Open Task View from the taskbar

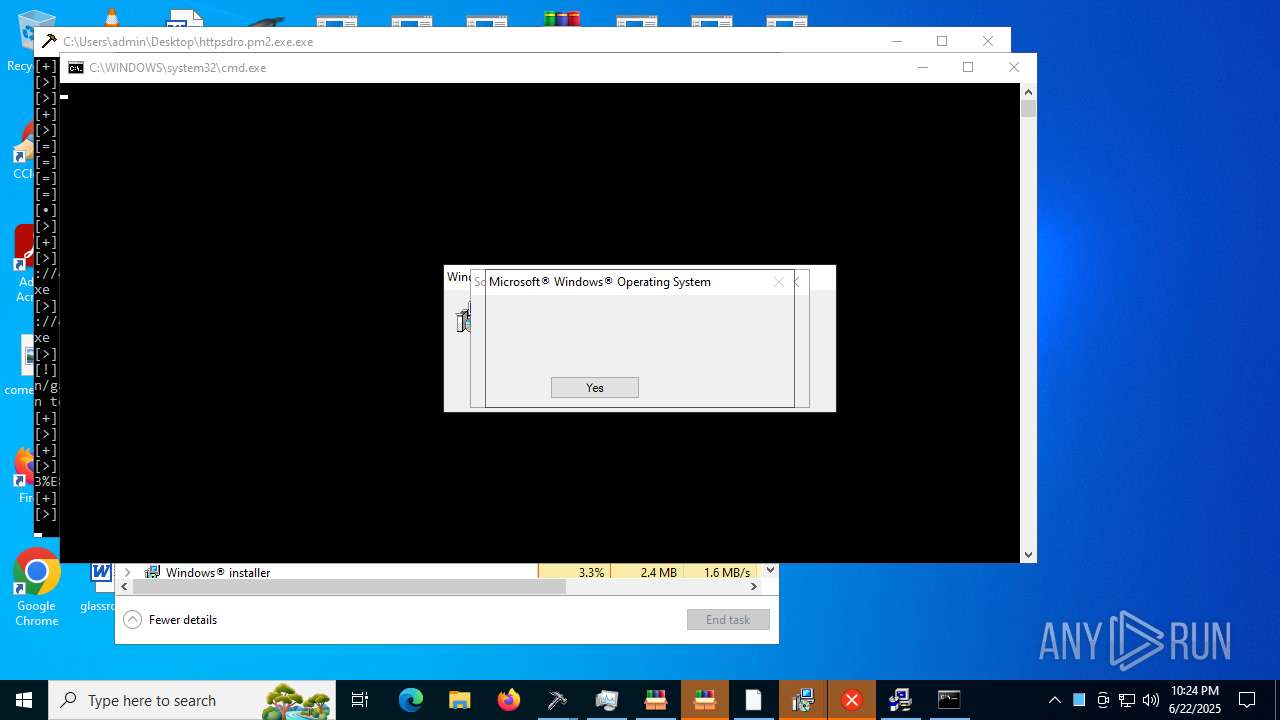(x=360, y=700)
